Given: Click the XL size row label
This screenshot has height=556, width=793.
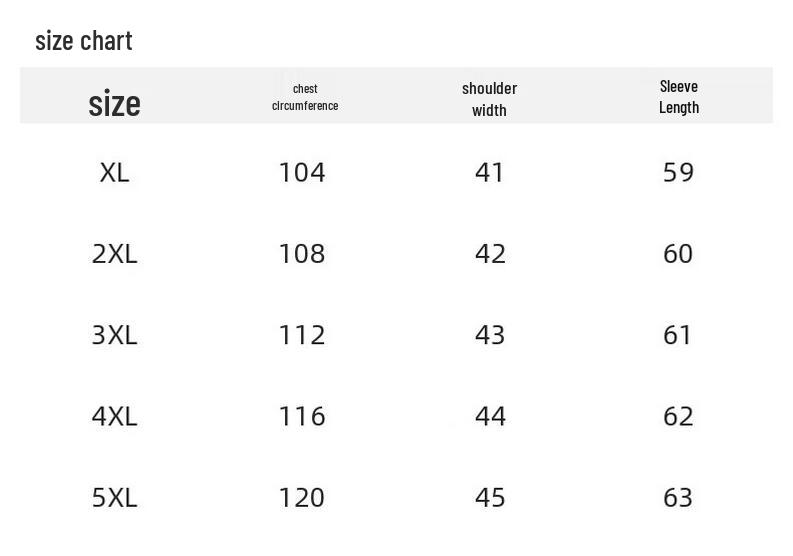Looking at the screenshot, I should 114,173.
